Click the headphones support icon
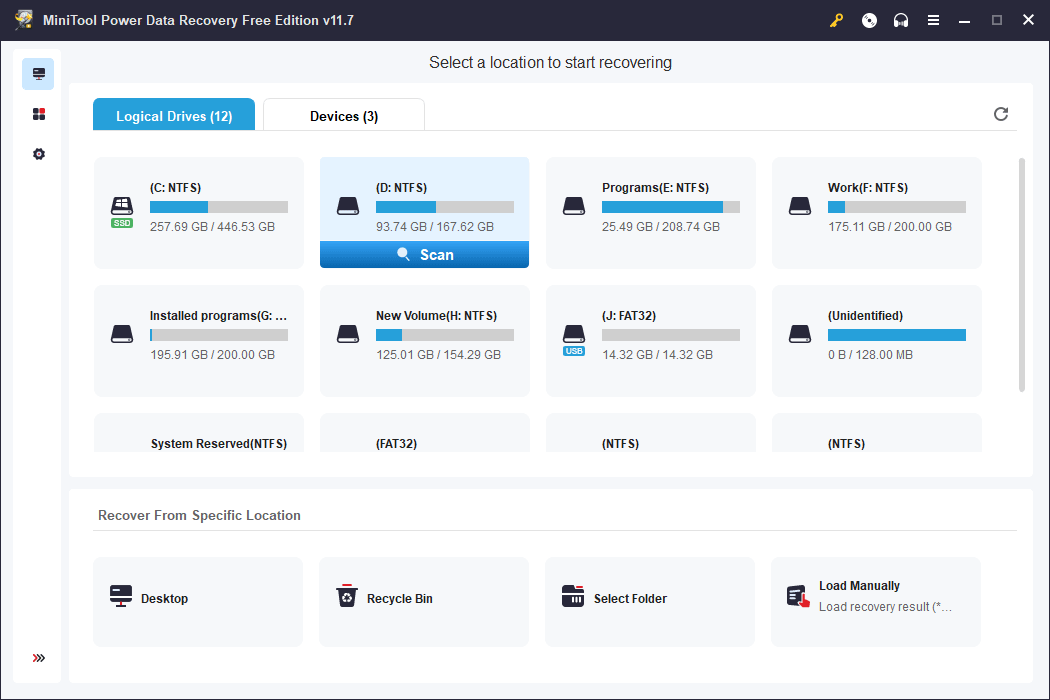Viewport: 1050px width, 700px height. (x=901, y=20)
